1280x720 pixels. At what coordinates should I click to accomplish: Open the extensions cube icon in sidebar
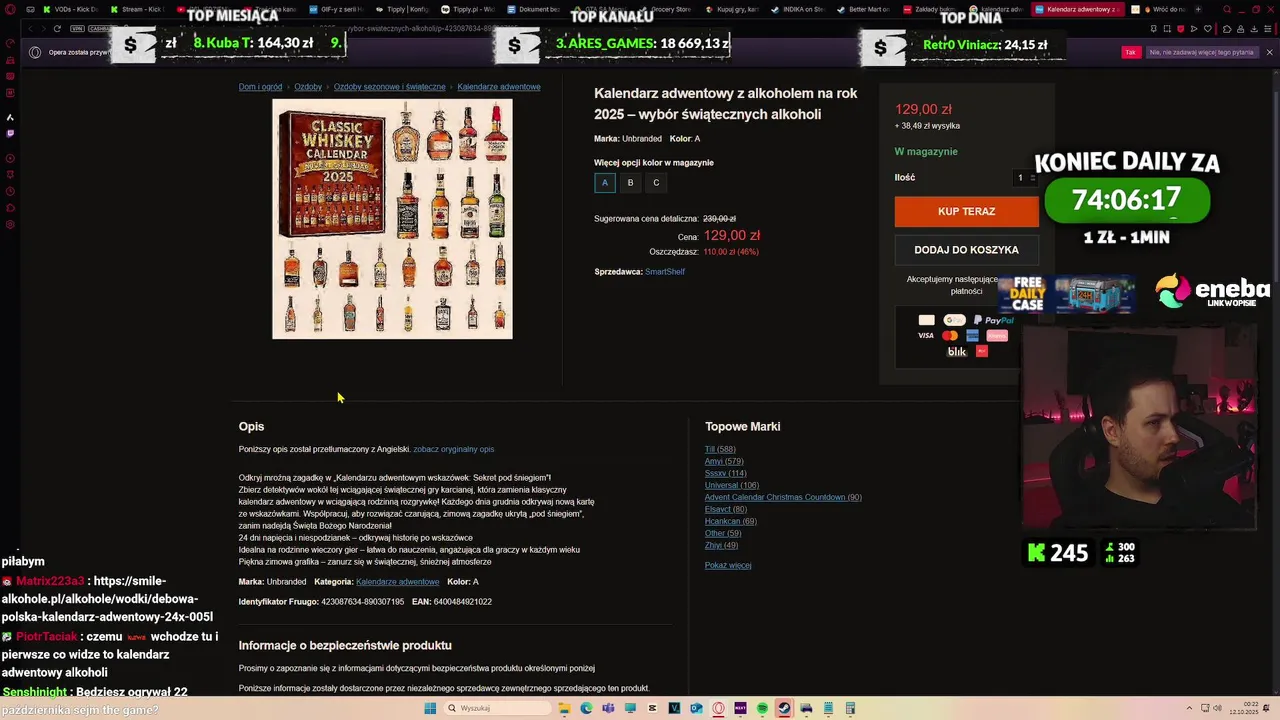click(x=10, y=208)
